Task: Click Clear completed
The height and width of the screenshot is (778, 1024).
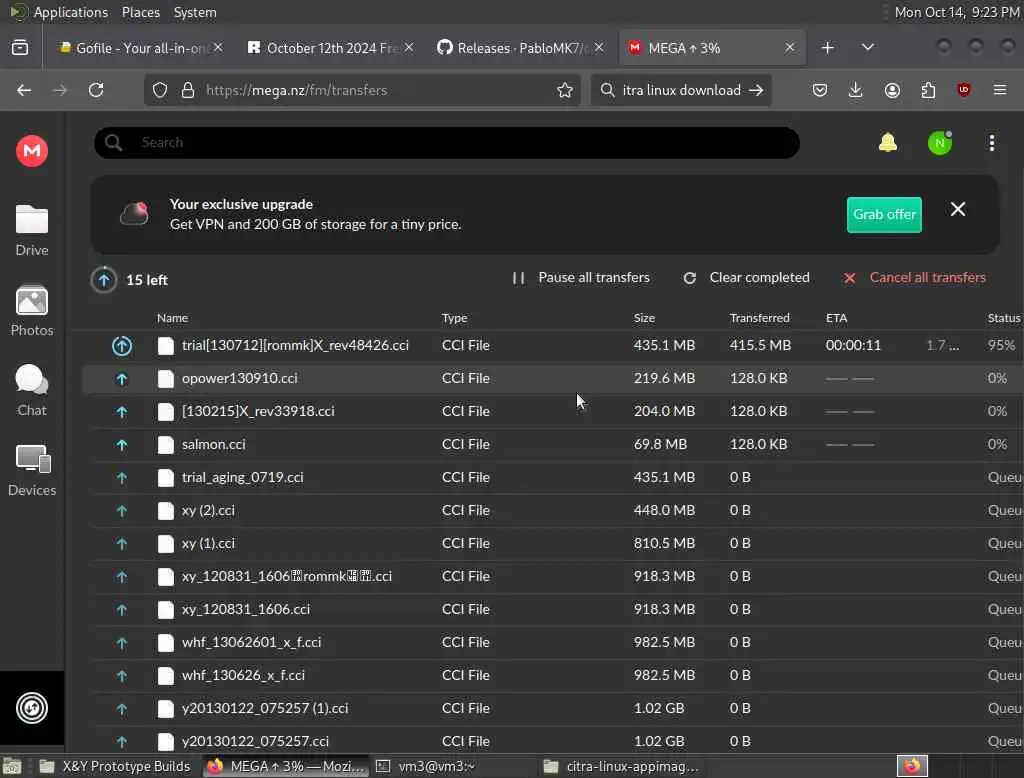Action: (746, 278)
